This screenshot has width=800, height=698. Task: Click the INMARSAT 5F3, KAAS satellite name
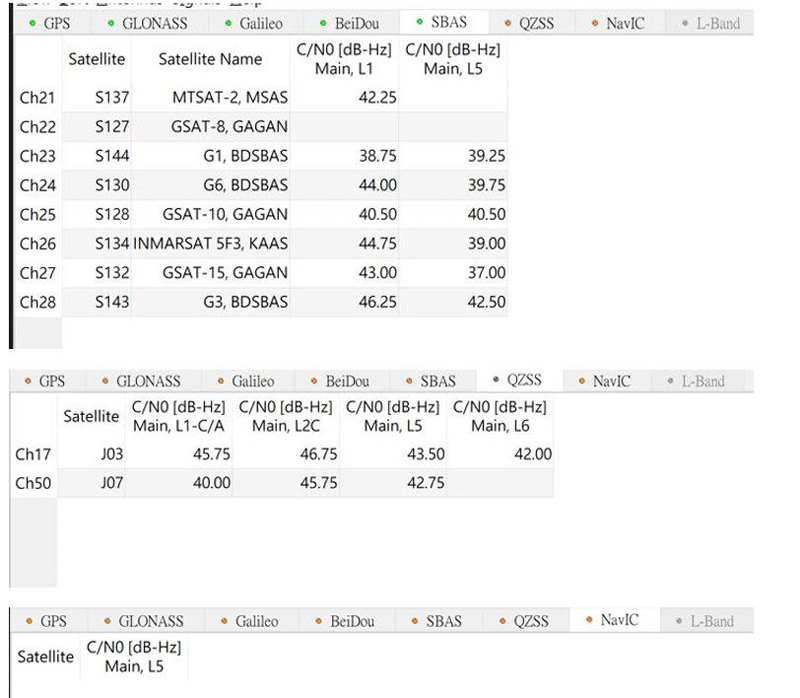coord(211,244)
